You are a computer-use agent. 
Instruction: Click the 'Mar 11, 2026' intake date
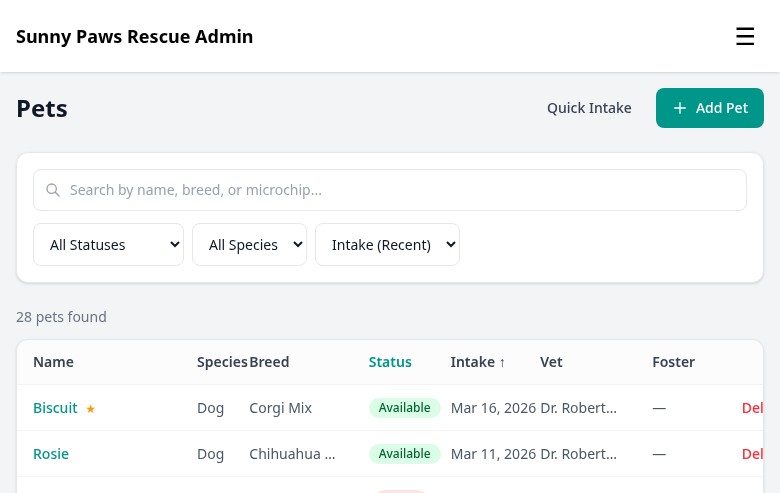493,454
